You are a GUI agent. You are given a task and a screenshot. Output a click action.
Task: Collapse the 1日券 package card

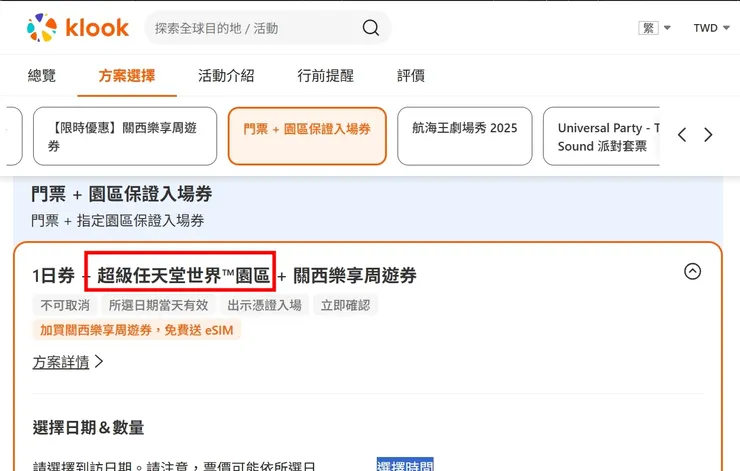[692, 271]
